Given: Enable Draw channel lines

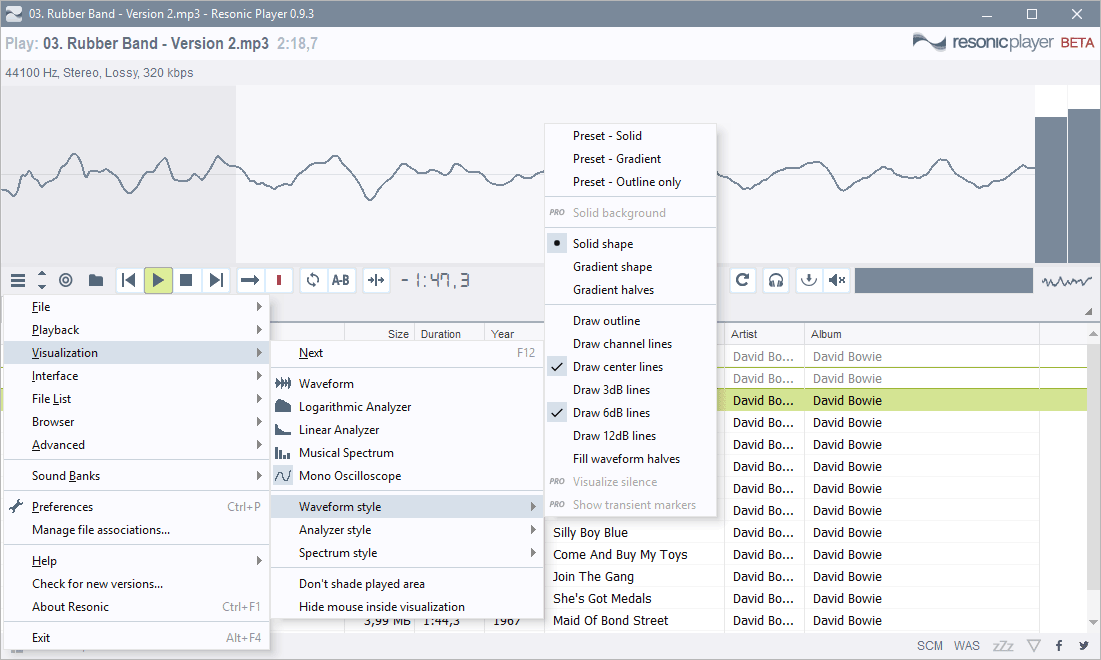Looking at the screenshot, I should tap(631, 344).
